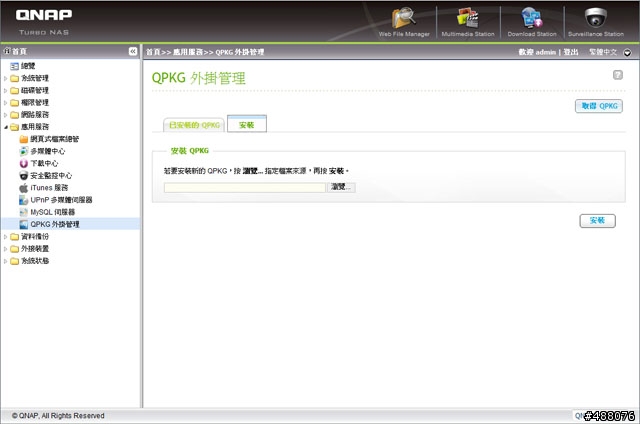Viewport: 640px width, 424px height.
Task: Click 系統狀態 folder icon
Action: pyautogui.click(x=14, y=261)
